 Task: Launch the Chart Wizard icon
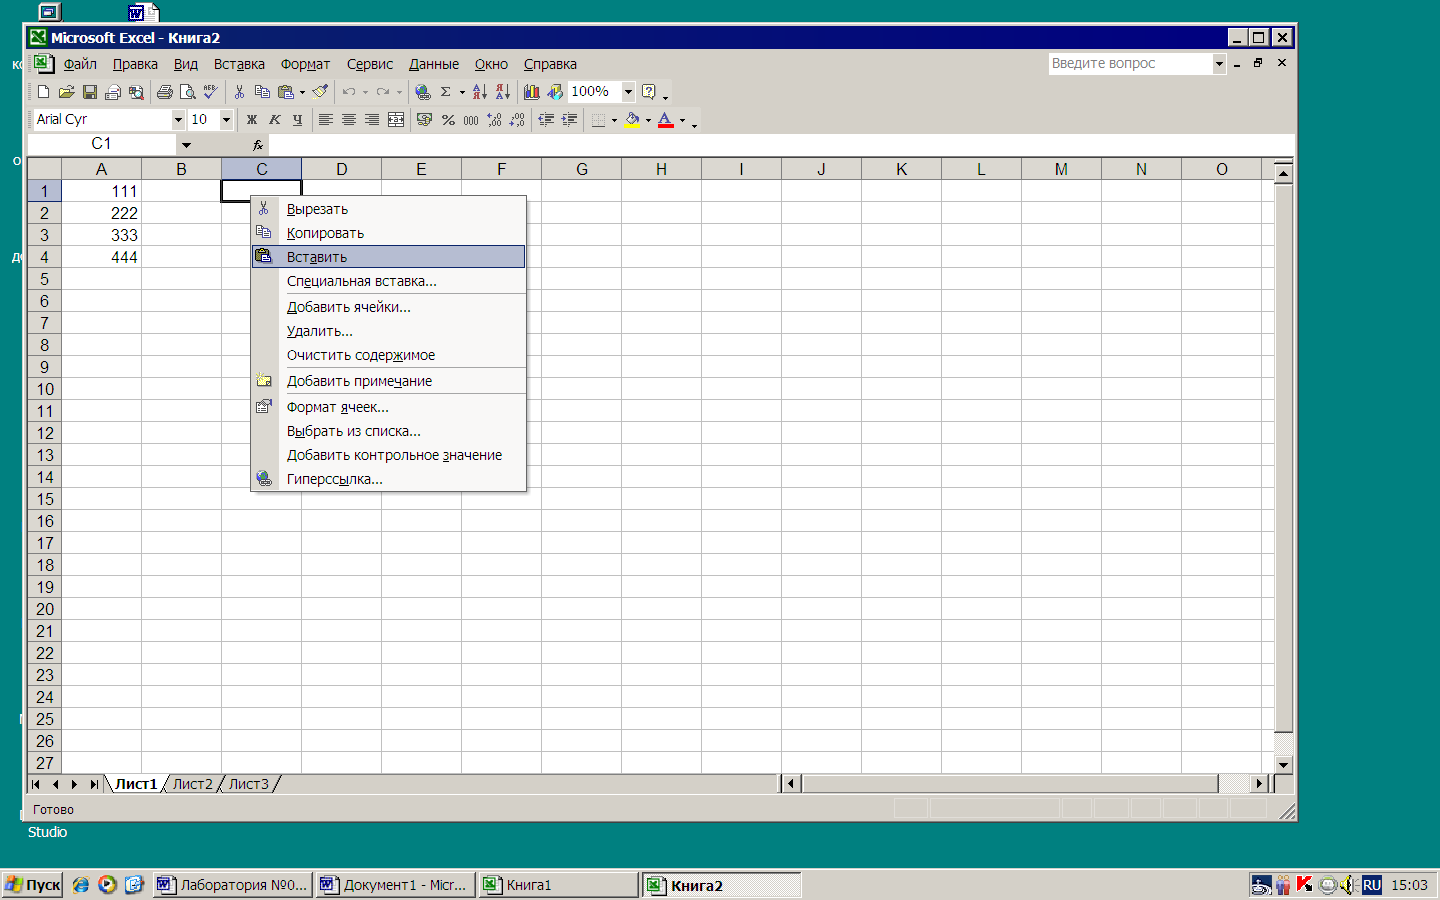(532, 92)
